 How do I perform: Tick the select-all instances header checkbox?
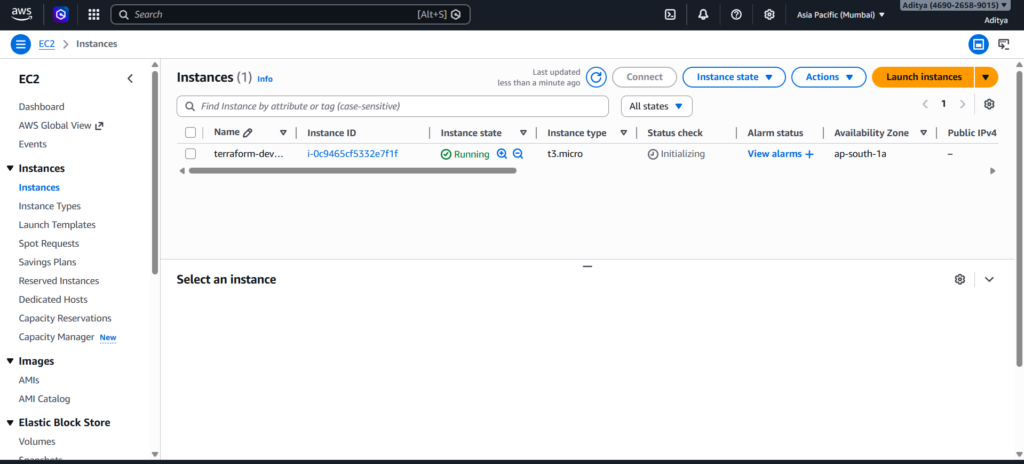190,132
